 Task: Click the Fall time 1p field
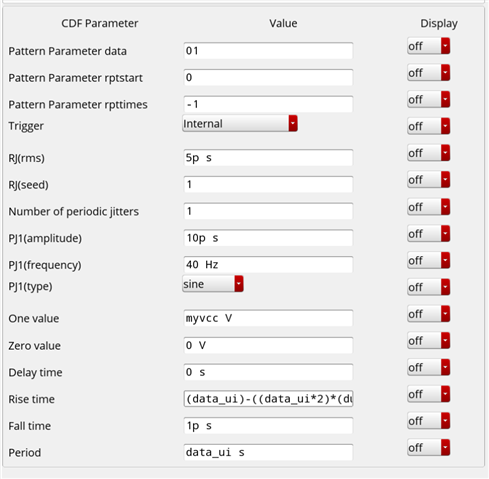(x=268, y=426)
